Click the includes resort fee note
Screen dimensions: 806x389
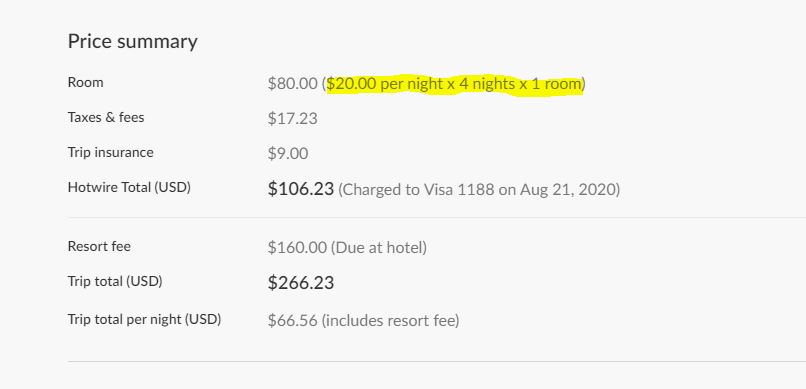coord(391,322)
